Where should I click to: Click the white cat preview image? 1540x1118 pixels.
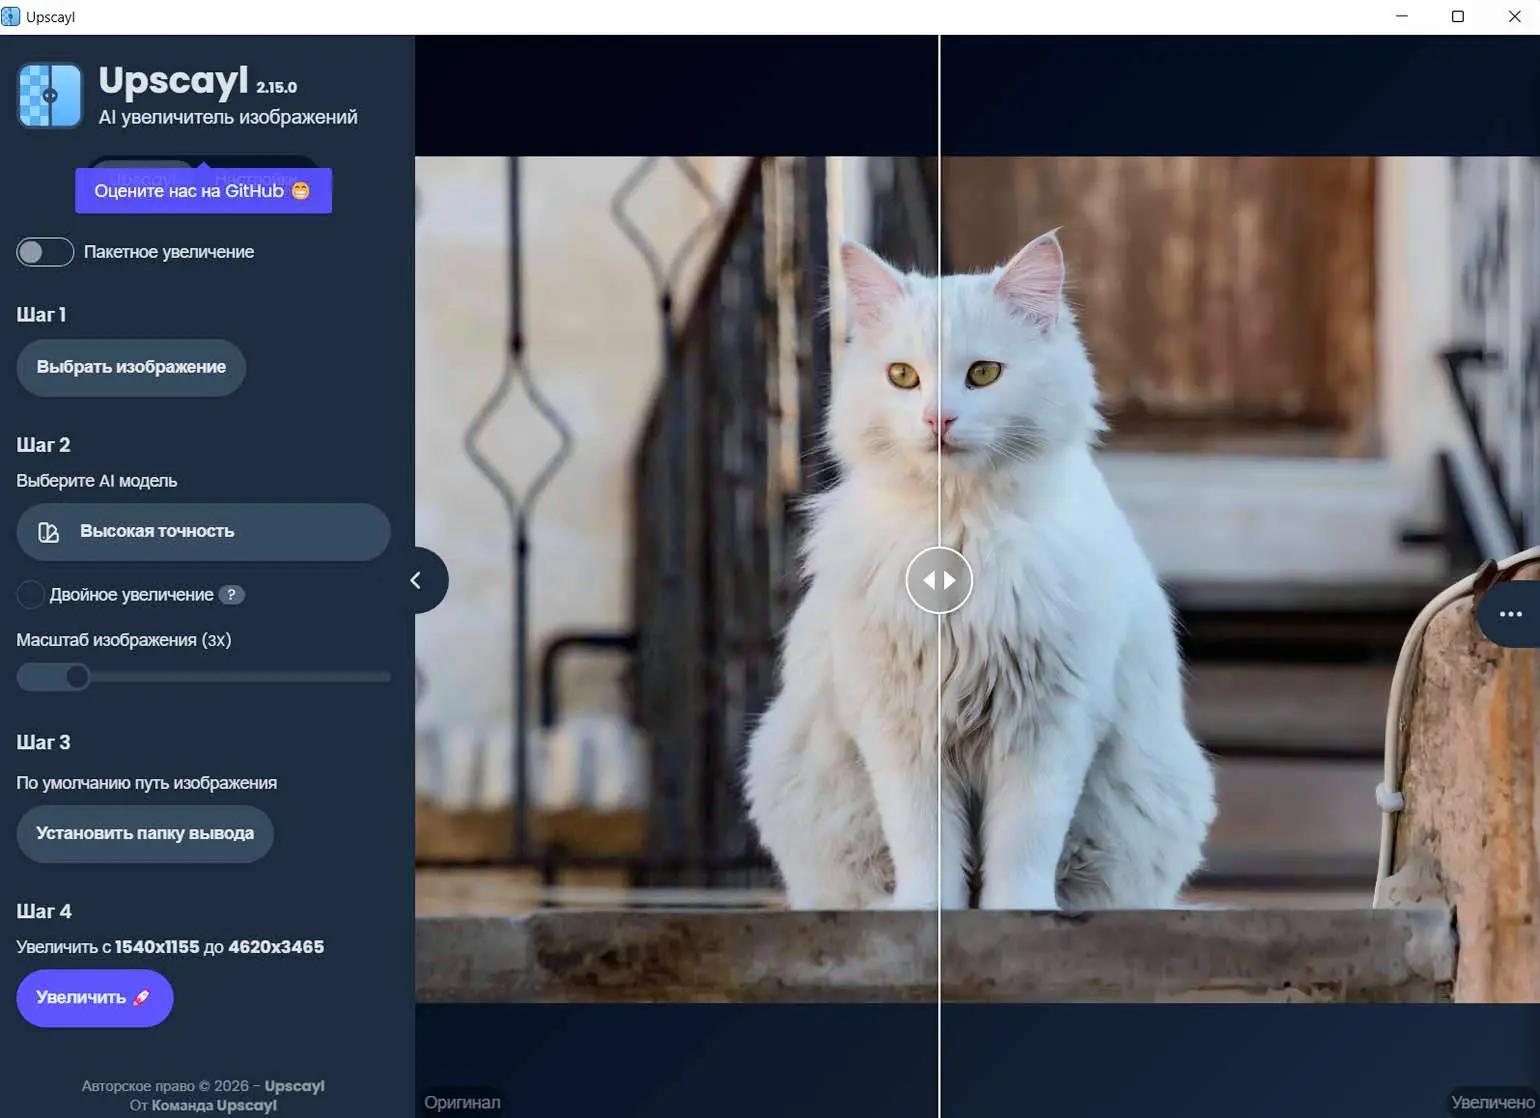click(977, 579)
